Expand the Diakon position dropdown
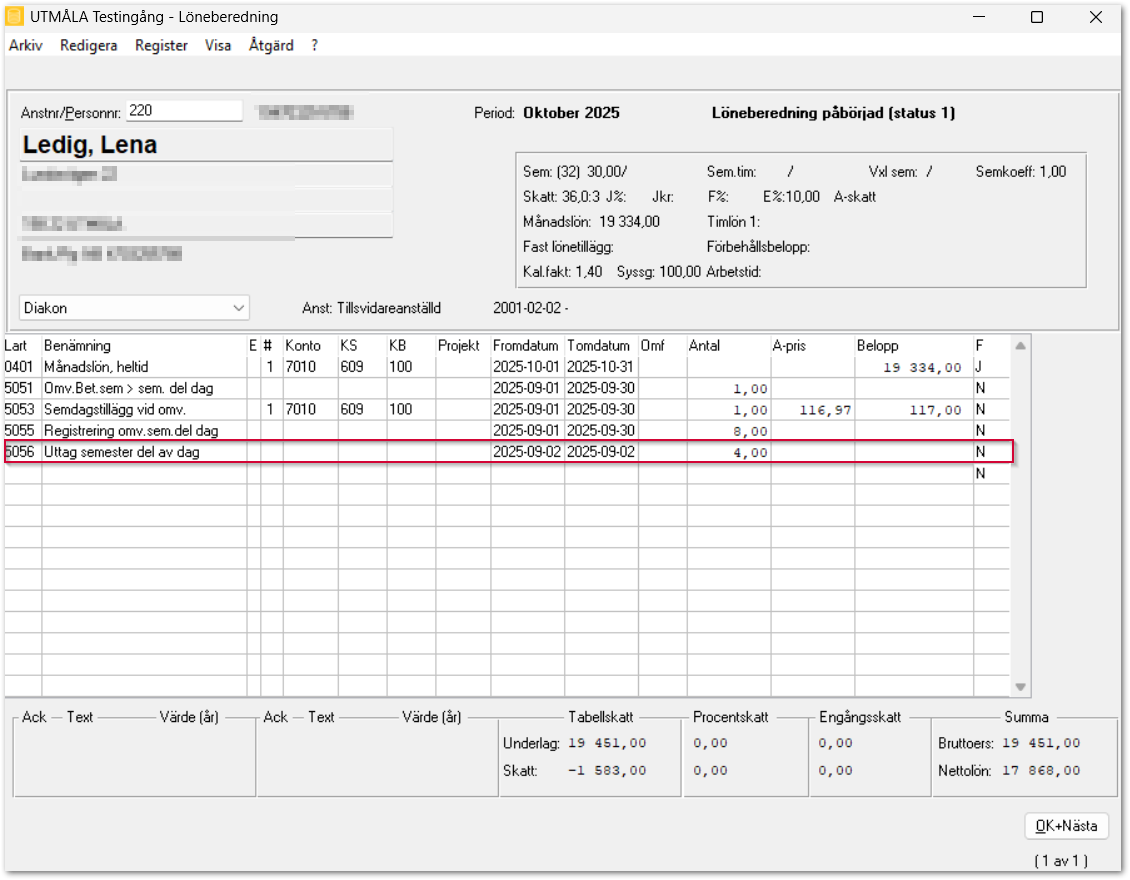 [x=237, y=308]
